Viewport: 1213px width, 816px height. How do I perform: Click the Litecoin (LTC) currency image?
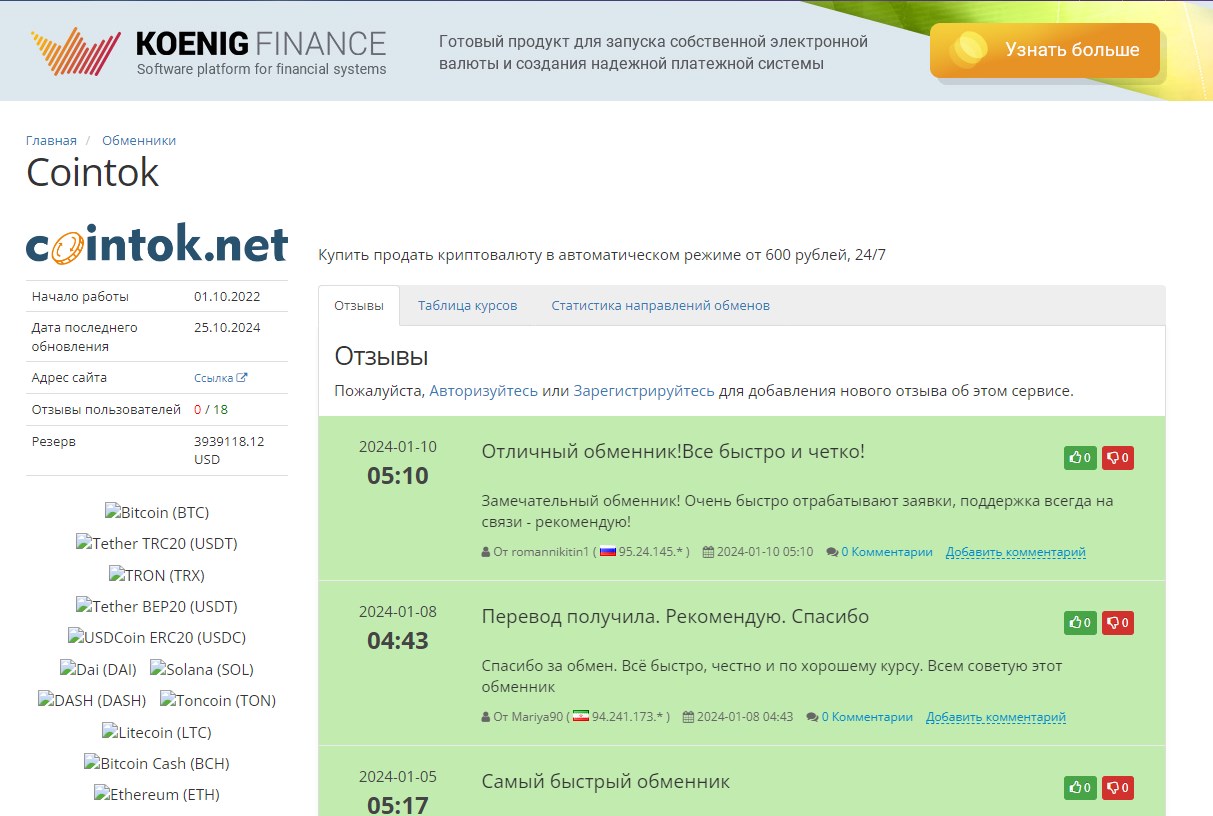[157, 732]
